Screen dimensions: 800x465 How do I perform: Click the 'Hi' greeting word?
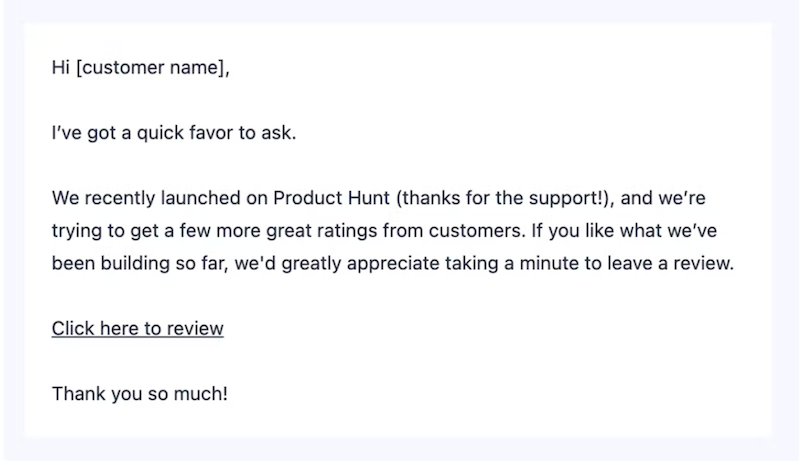point(60,69)
